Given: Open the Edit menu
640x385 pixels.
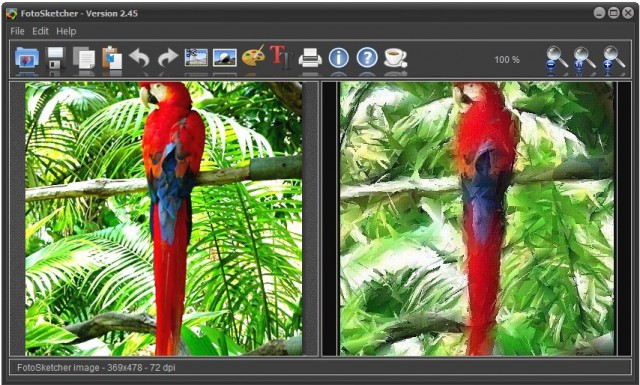Looking at the screenshot, I should click(x=40, y=31).
